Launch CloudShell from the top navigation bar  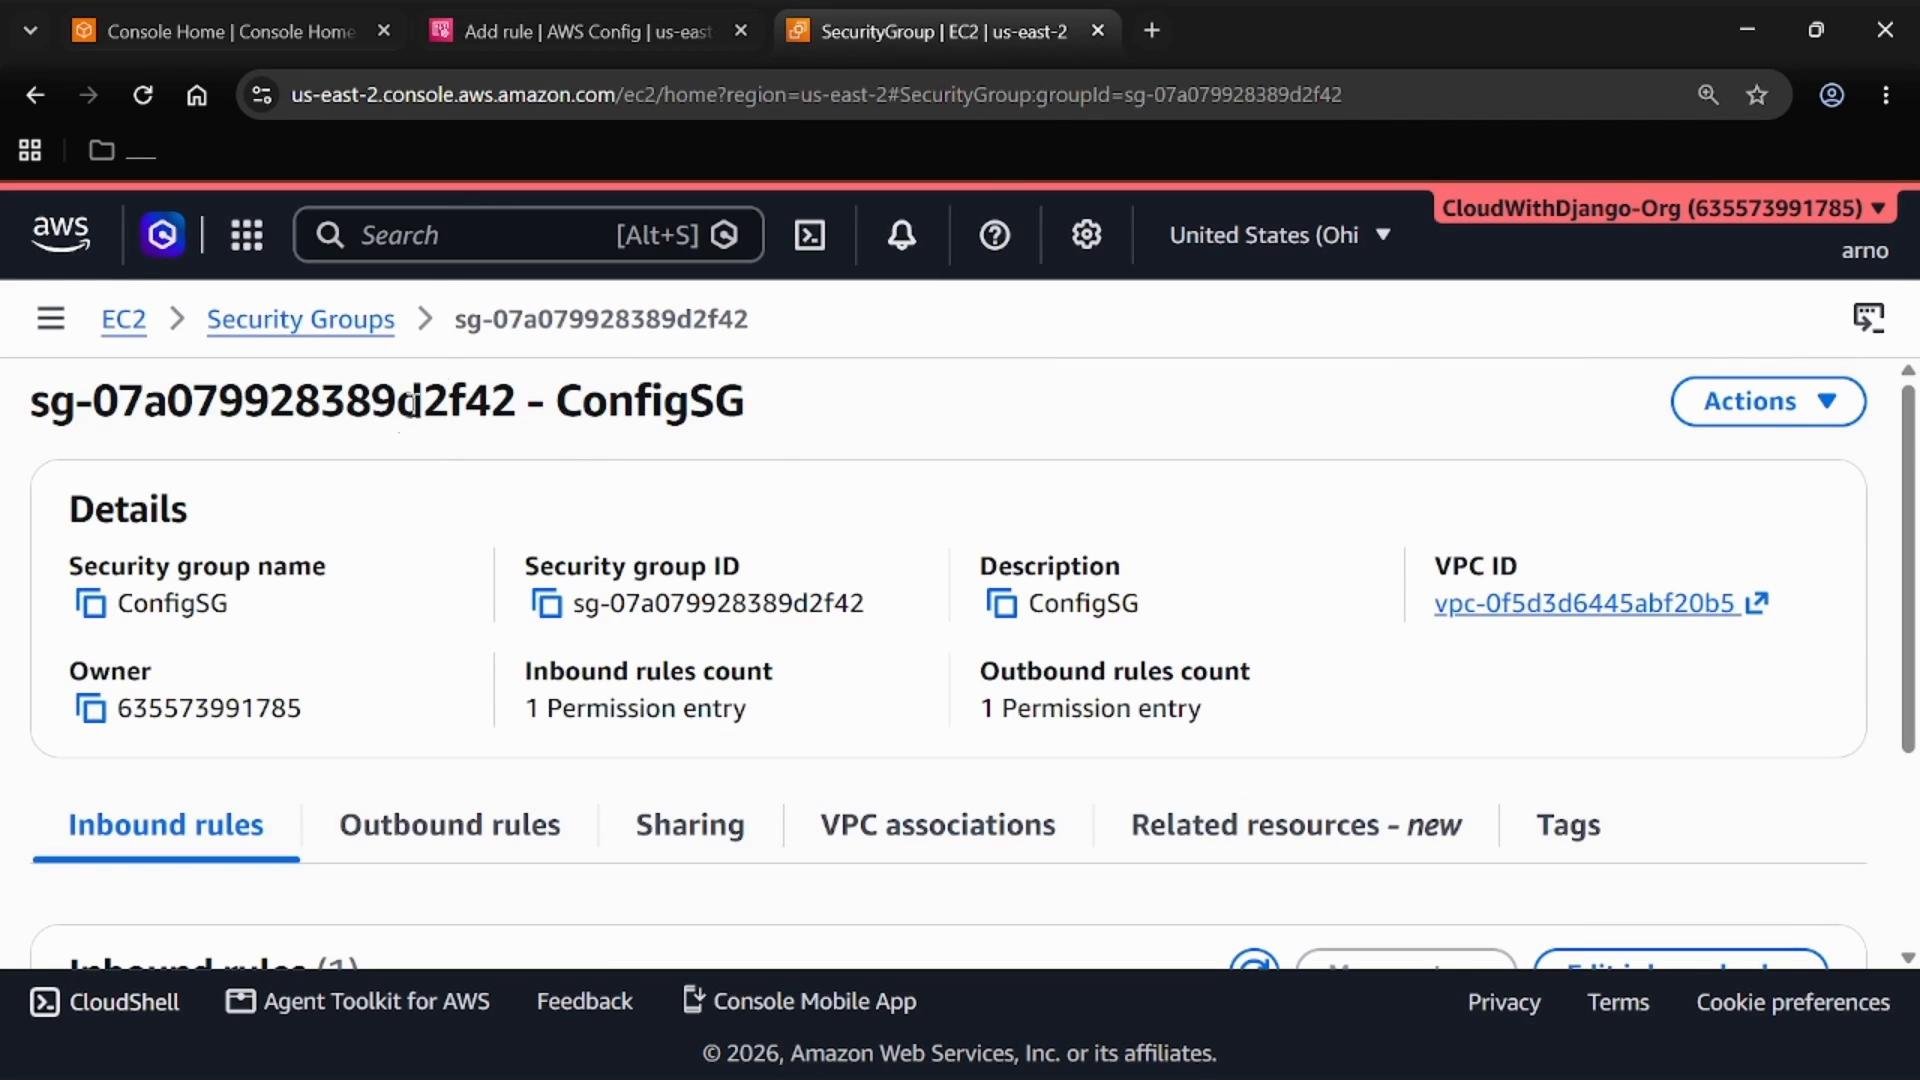809,235
